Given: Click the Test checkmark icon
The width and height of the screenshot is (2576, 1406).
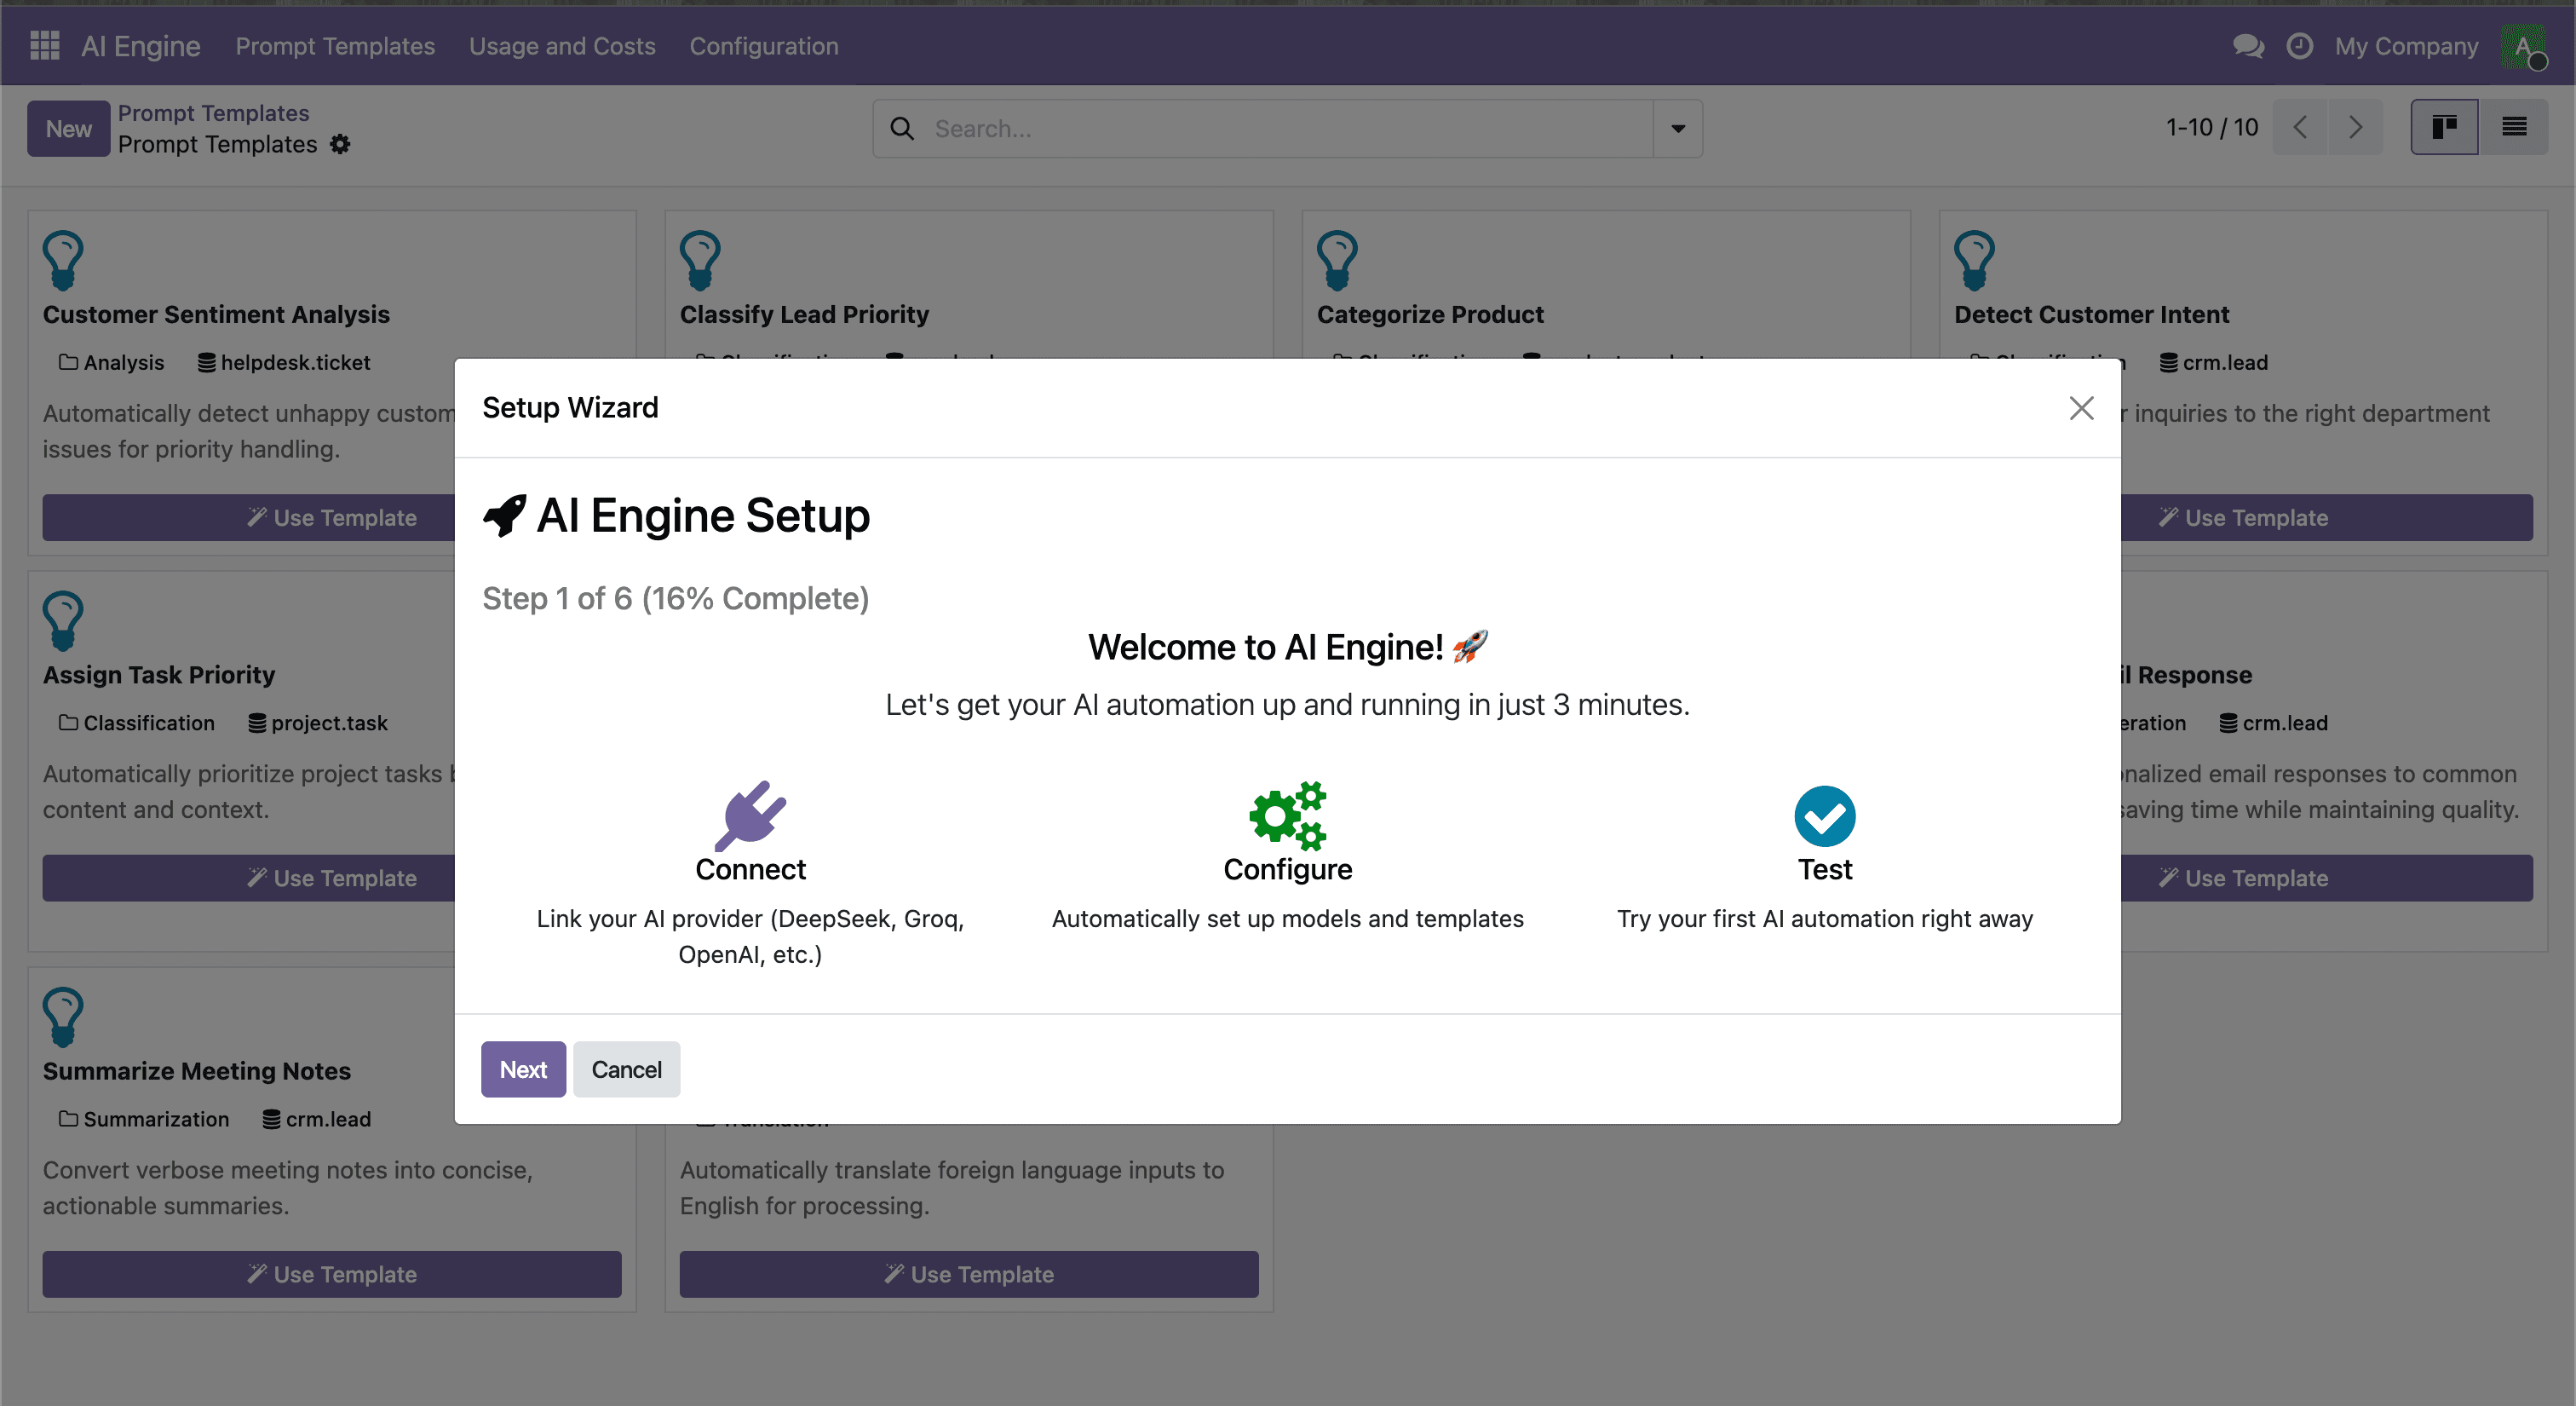Looking at the screenshot, I should coord(1825,816).
